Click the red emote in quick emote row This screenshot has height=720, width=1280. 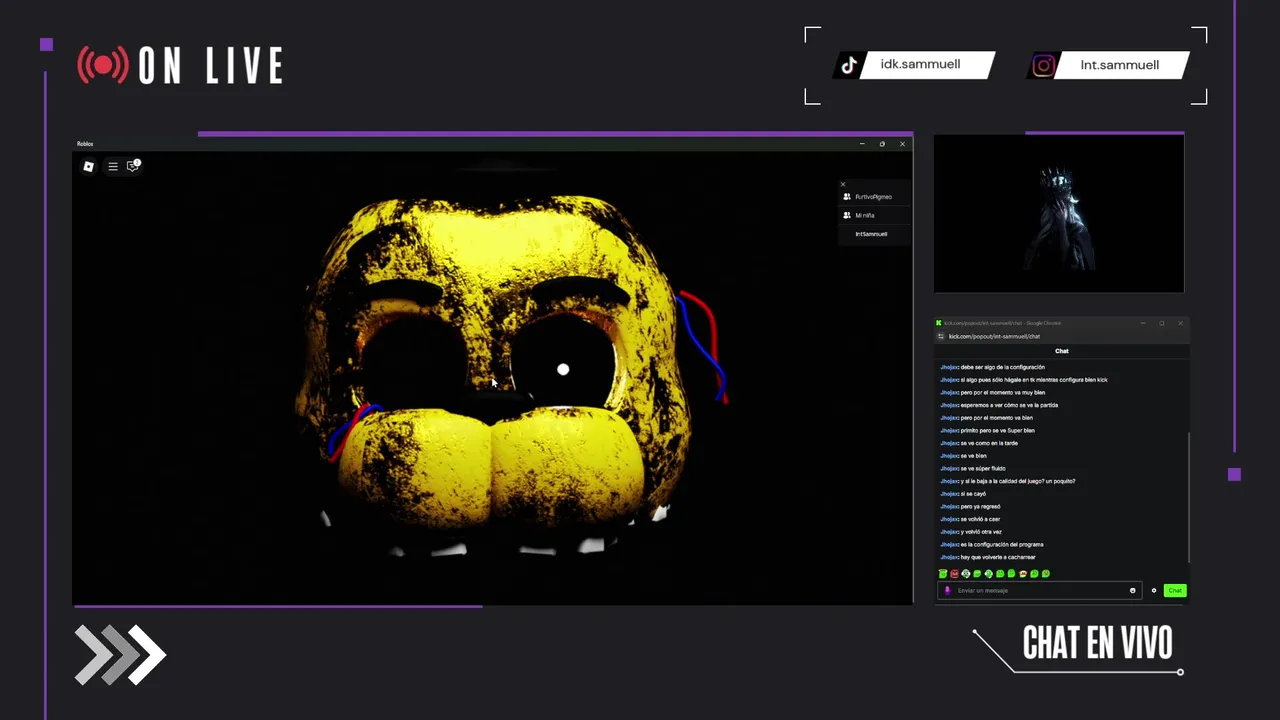pos(954,574)
